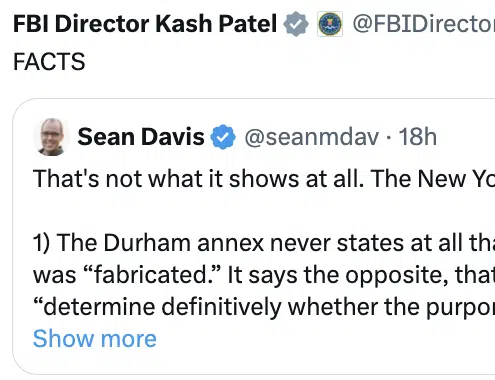This screenshot has width=495, height=380.
Task: Click the "determine definitively whether" line
Action: [264, 307]
